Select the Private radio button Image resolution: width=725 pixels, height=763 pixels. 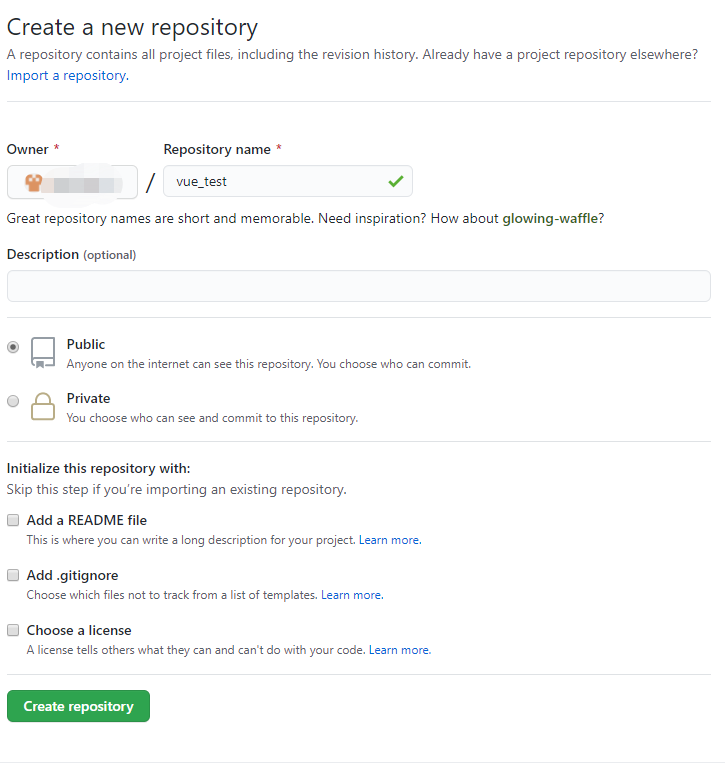coord(13,401)
